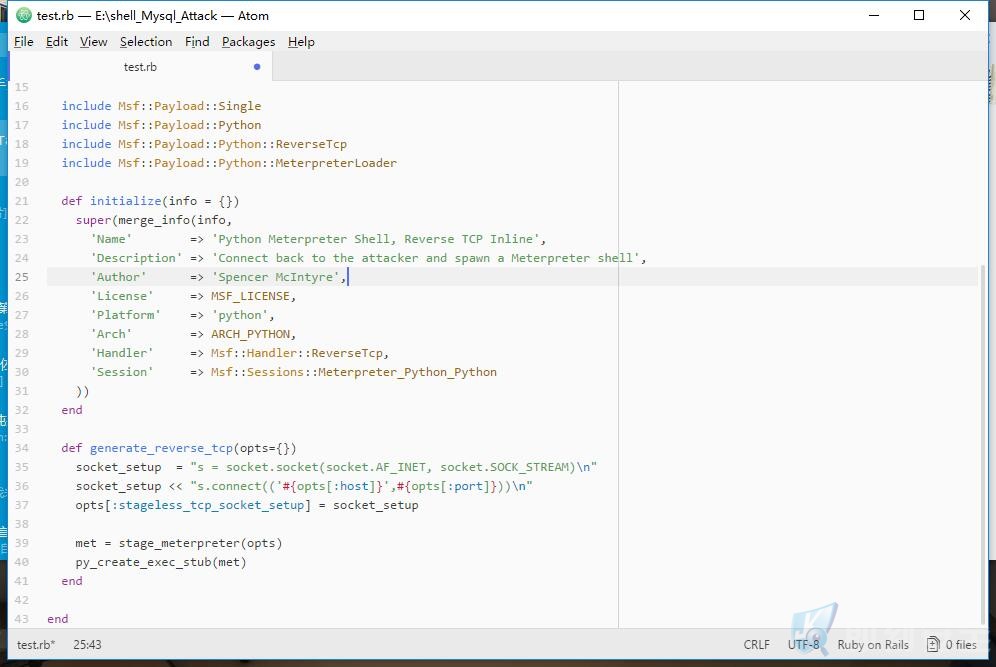The height and width of the screenshot is (667, 996).
Task: Click 'Python Meterpreter Shell, Reverse TCP Inline' string
Action: point(375,239)
